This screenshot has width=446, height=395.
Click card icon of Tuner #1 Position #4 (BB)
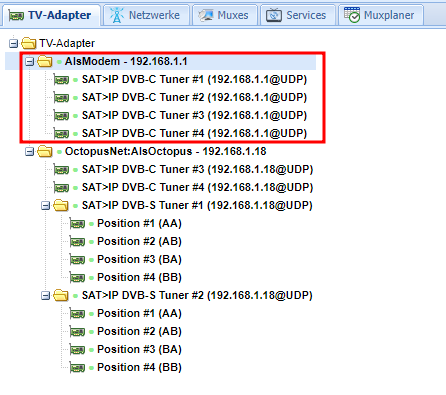point(78,278)
